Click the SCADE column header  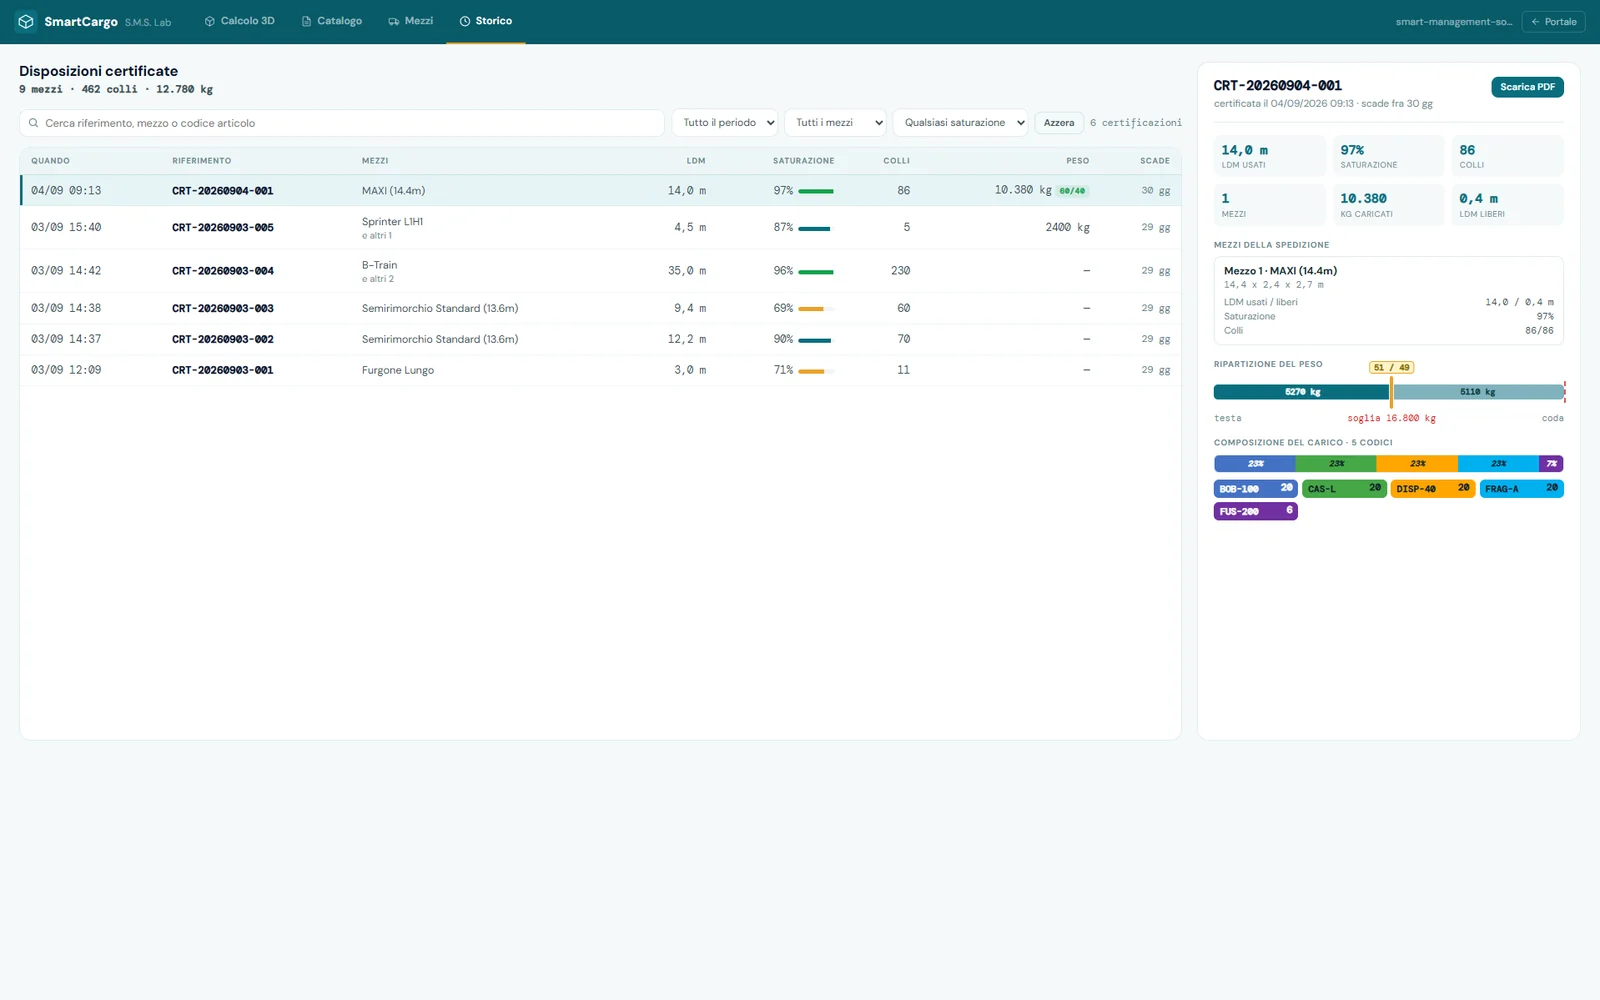coord(1155,161)
